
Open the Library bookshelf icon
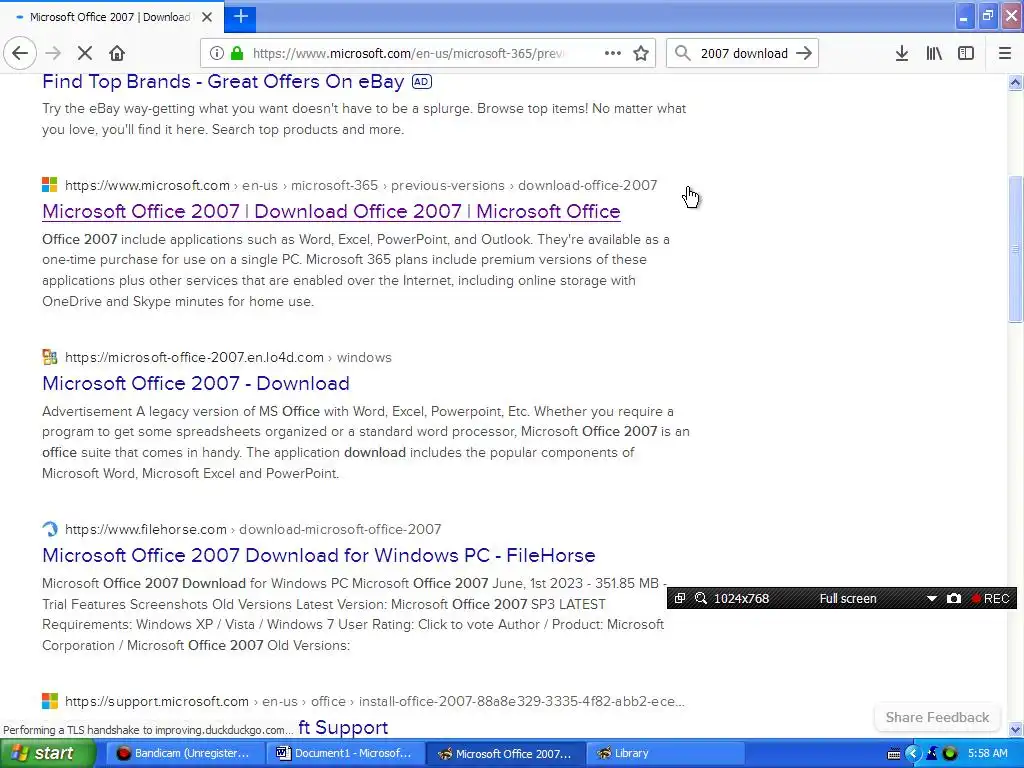[x=934, y=53]
